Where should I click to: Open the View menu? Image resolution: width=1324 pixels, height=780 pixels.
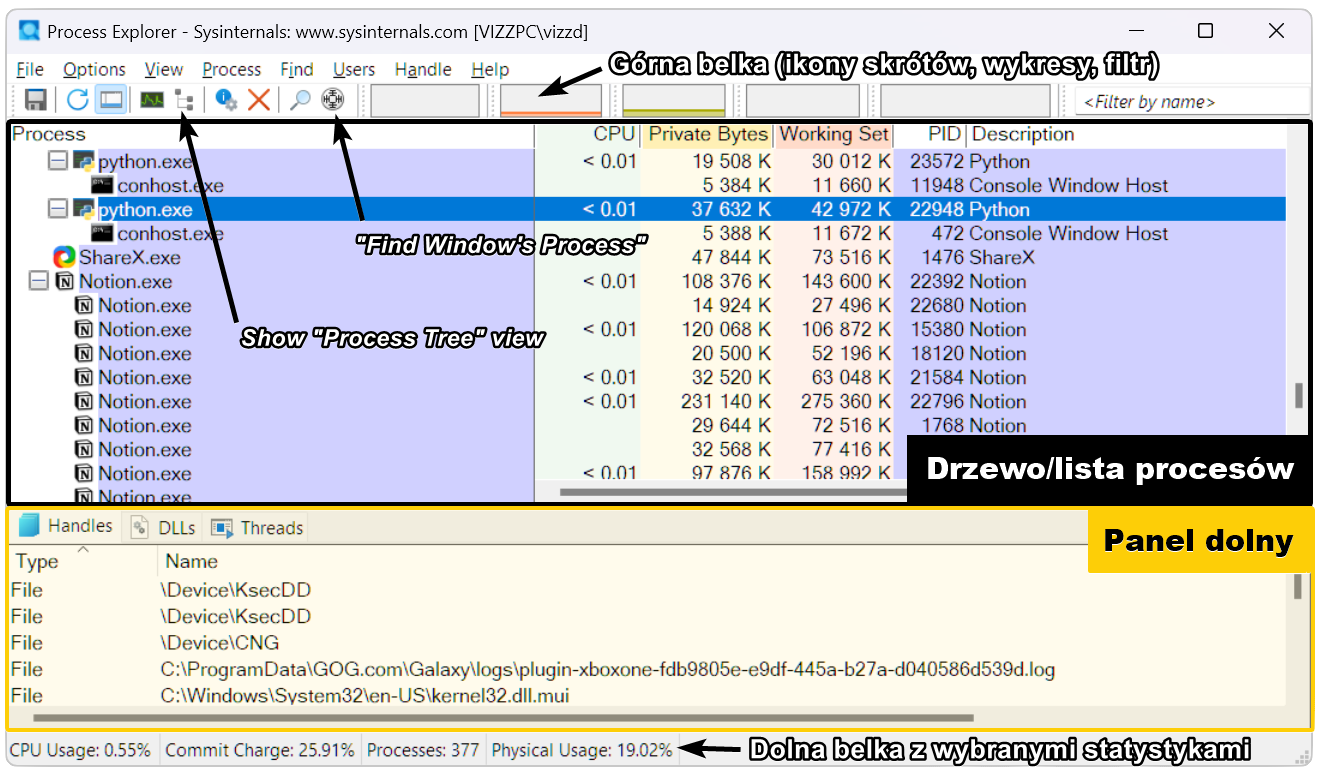[x=163, y=70]
